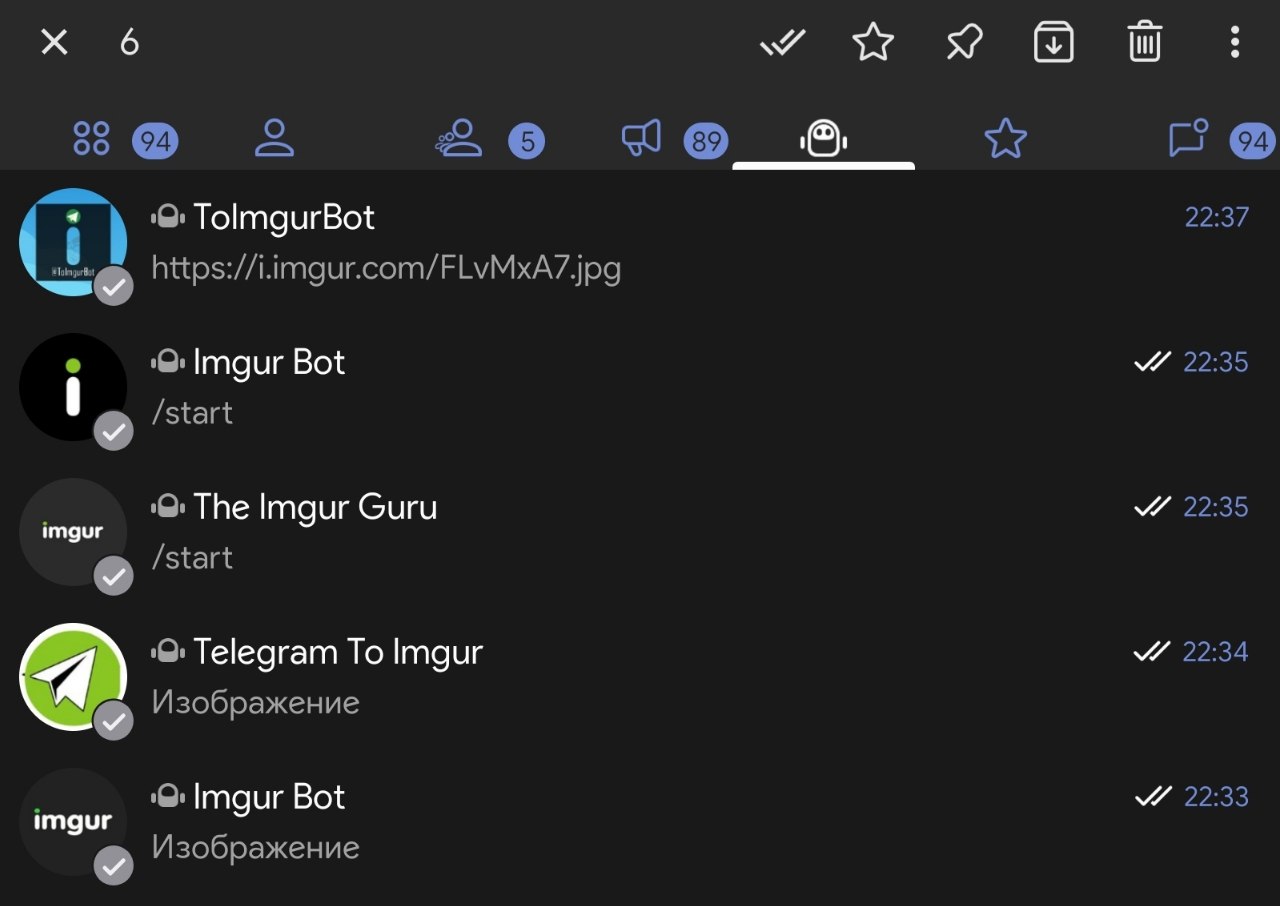Add selected chats to favorites with star
Screen dimensions: 1280x906
click(873, 43)
